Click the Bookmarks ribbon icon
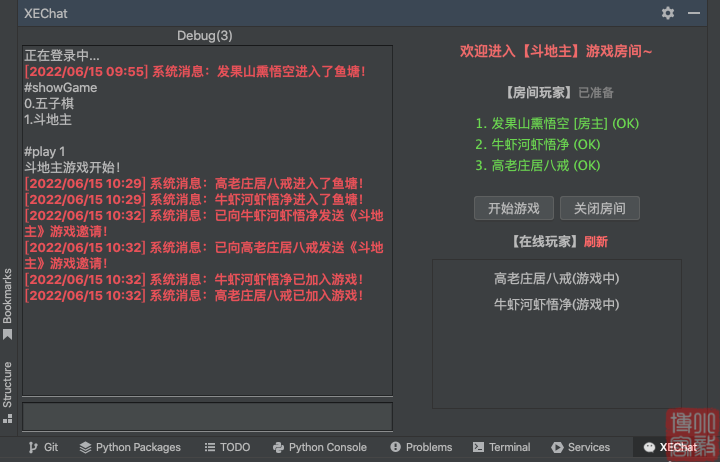This screenshot has height=462, width=720. tap(7, 334)
